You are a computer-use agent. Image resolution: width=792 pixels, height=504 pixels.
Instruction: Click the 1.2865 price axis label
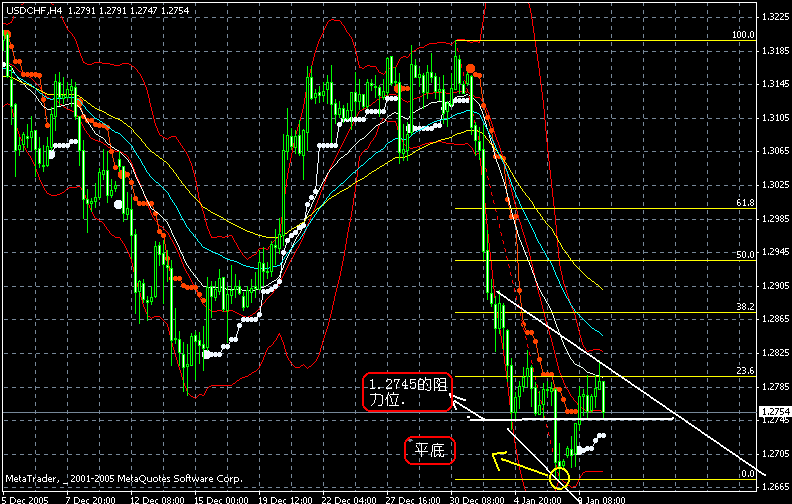pos(775,319)
